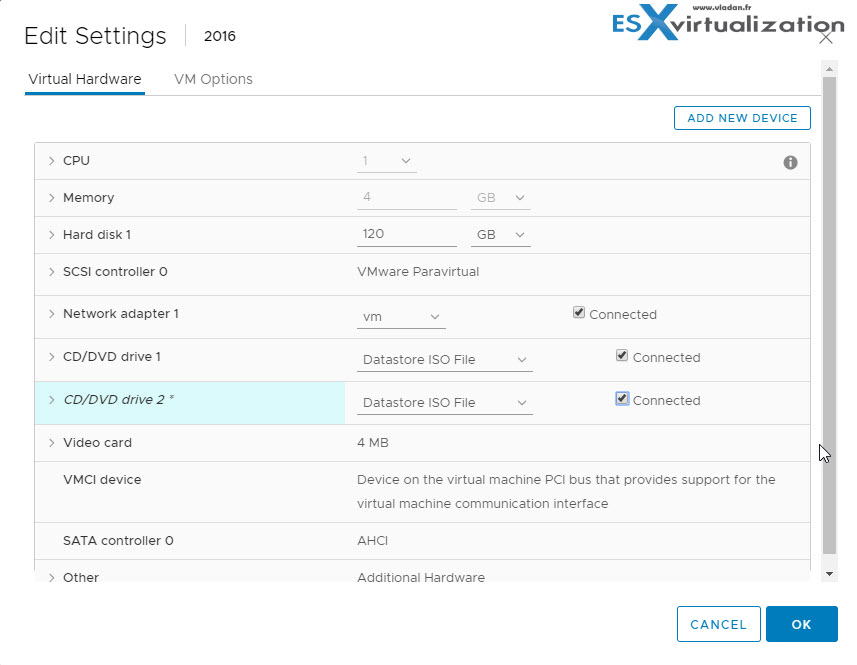Expand the Memory settings row

tap(51, 198)
